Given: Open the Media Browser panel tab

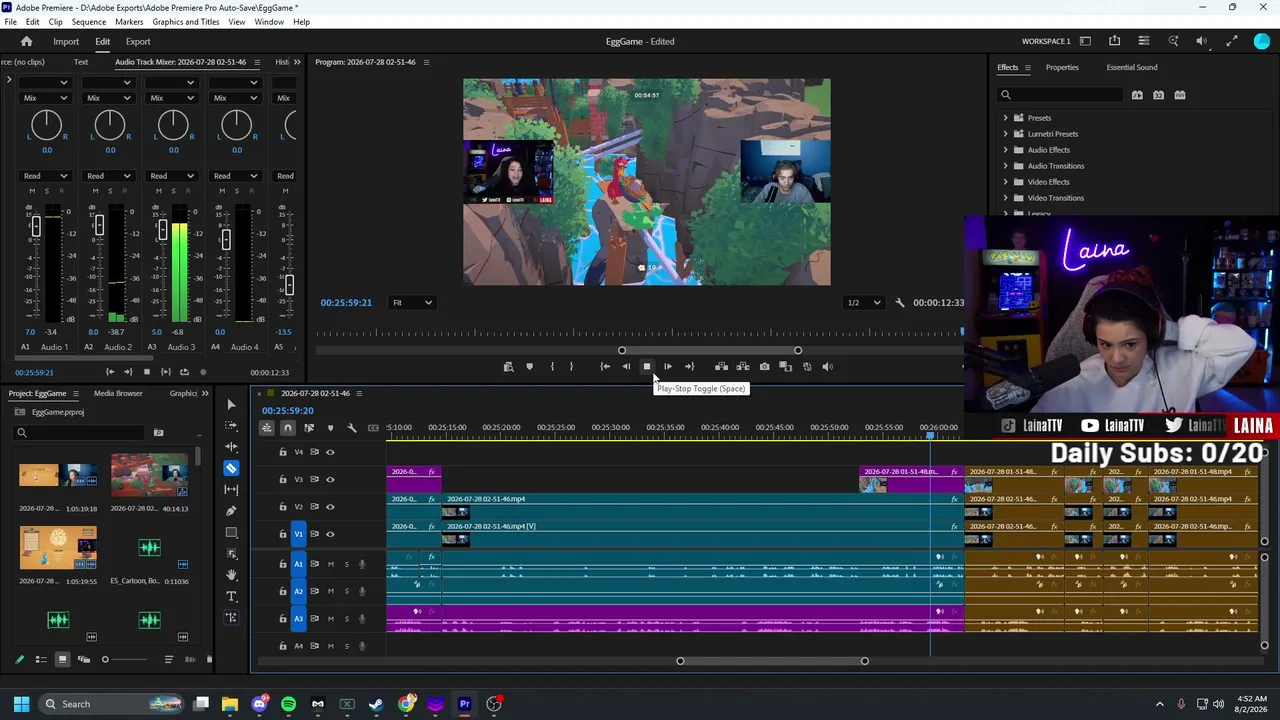Looking at the screenshot, I should click(x=118, y=394).
